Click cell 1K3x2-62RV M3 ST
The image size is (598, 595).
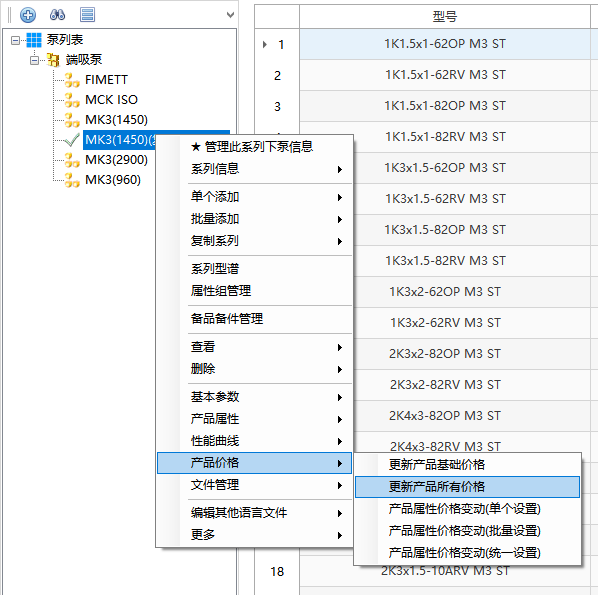coord(445,323)
